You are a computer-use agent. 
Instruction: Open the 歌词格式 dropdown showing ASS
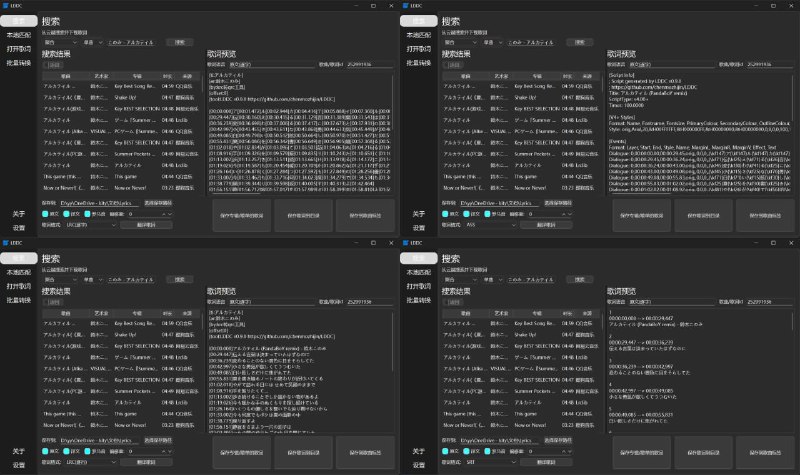[x=492, y=225]
